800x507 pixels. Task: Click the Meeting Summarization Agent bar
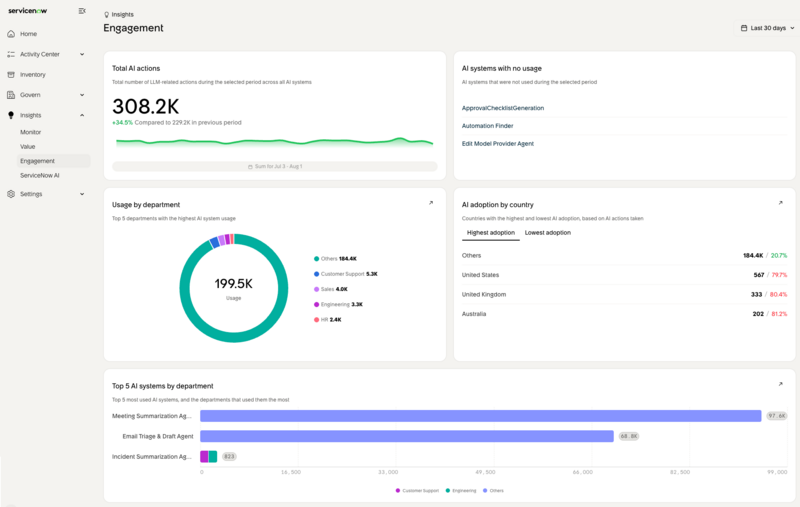[480, 416]
